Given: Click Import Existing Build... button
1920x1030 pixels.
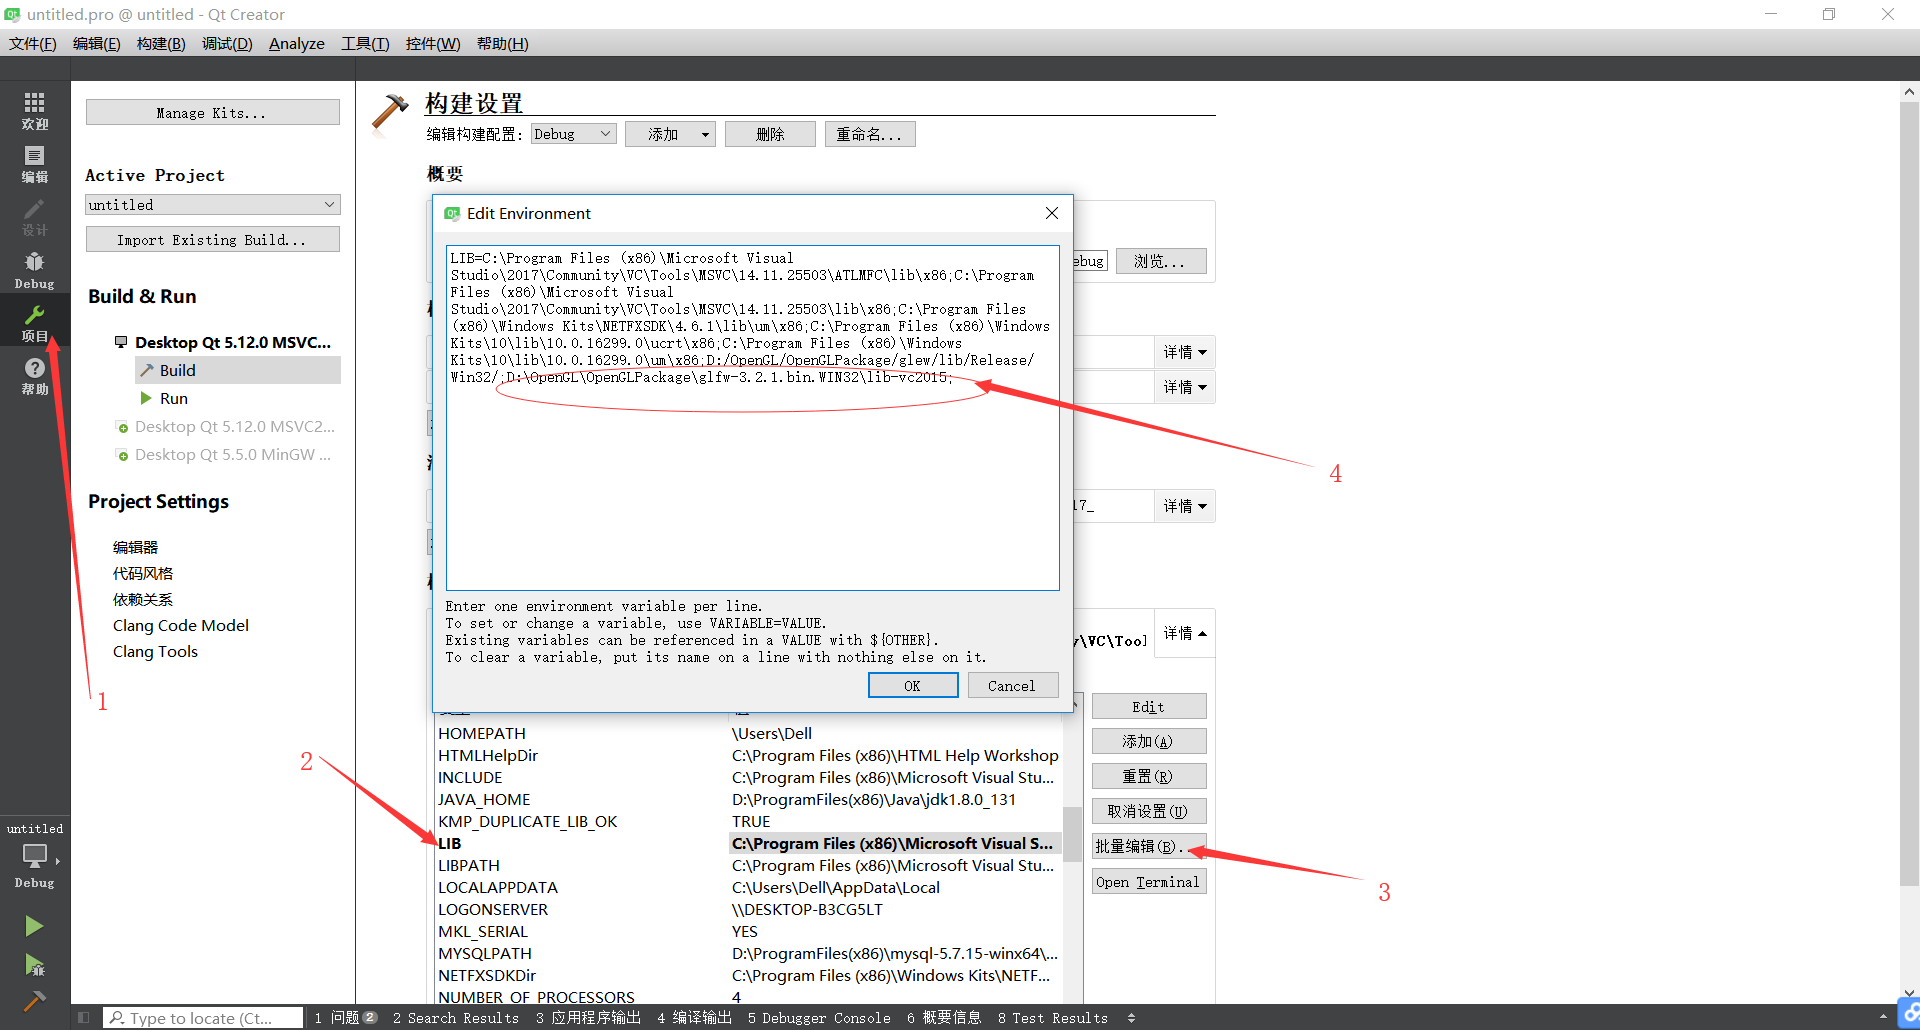Looking at the screenshot, I should tap(212, 239).
